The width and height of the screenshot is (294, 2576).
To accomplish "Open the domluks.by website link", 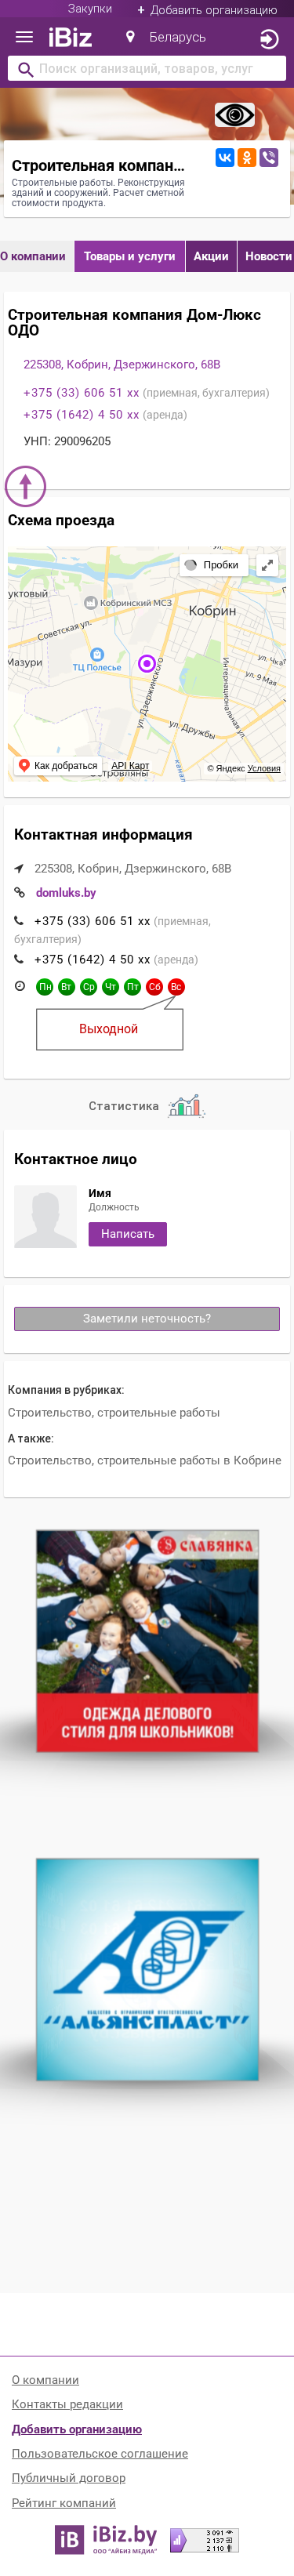I will [x=66, y=893].
